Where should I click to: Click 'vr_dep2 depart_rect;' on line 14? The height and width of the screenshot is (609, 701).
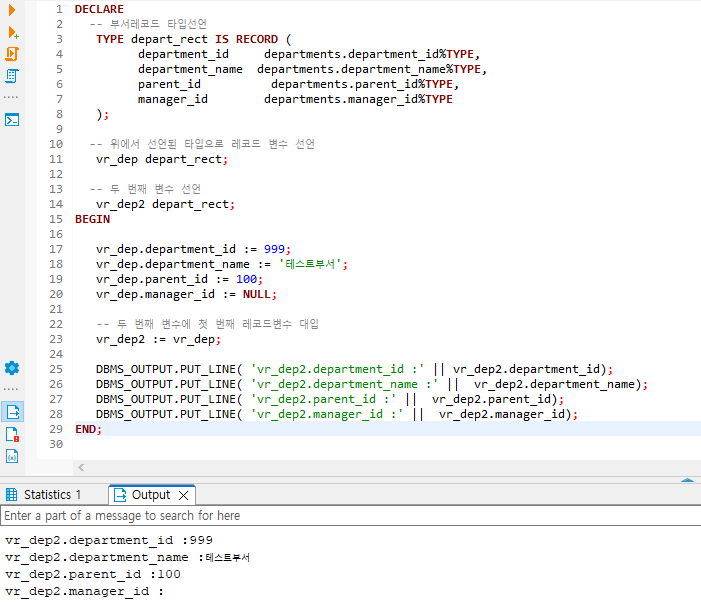165,204
